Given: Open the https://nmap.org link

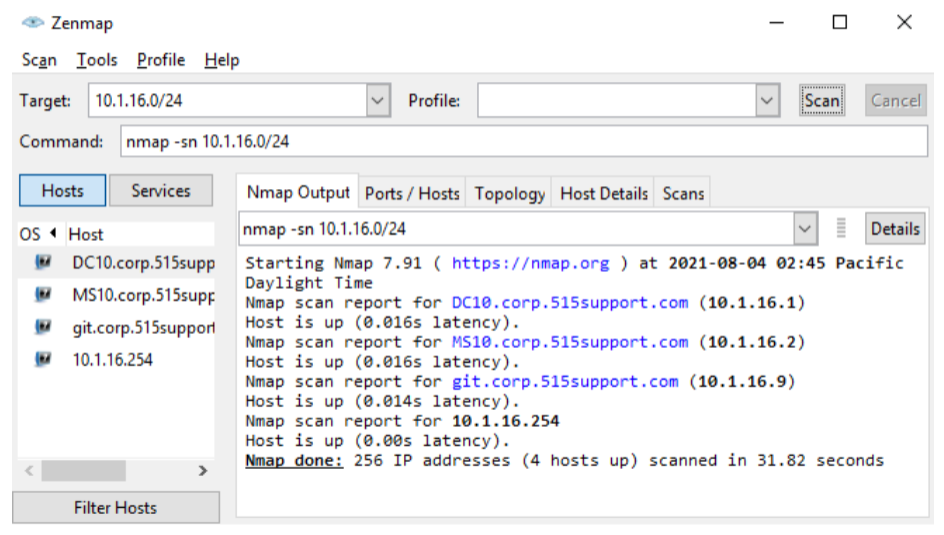Looking at the screenshot, I should click(x=530, y=263).
